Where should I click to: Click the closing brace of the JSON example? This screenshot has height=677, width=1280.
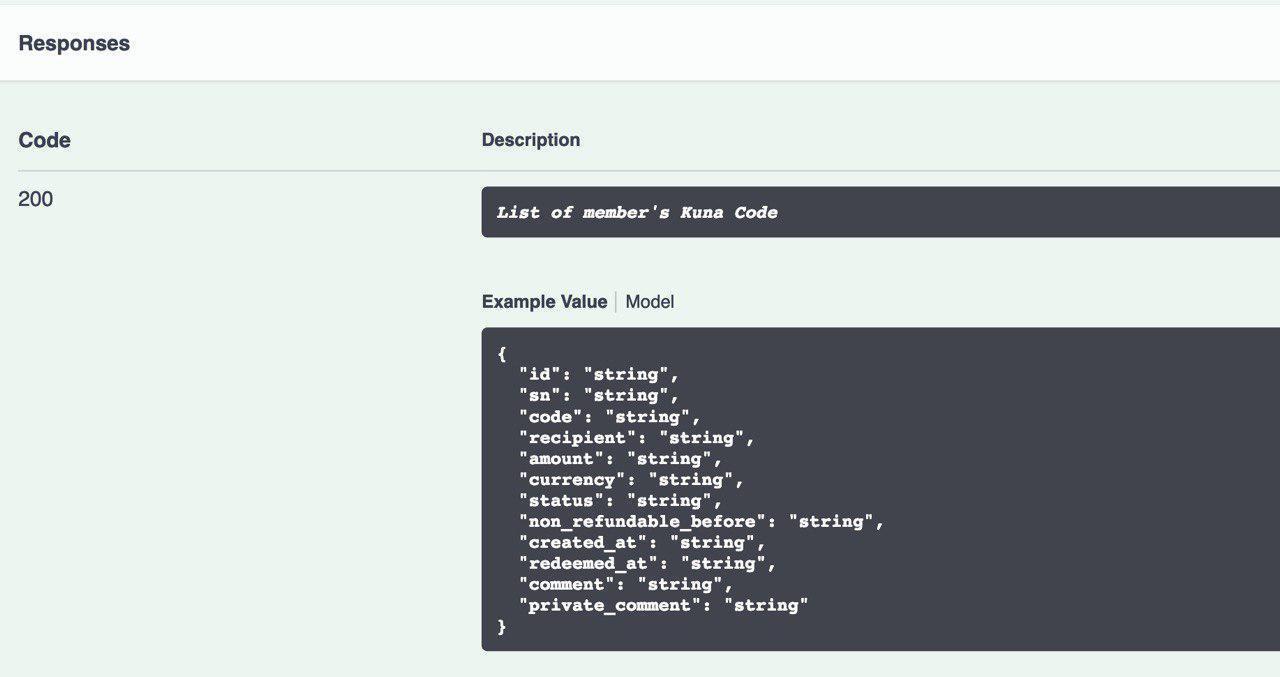pos(502,627)
